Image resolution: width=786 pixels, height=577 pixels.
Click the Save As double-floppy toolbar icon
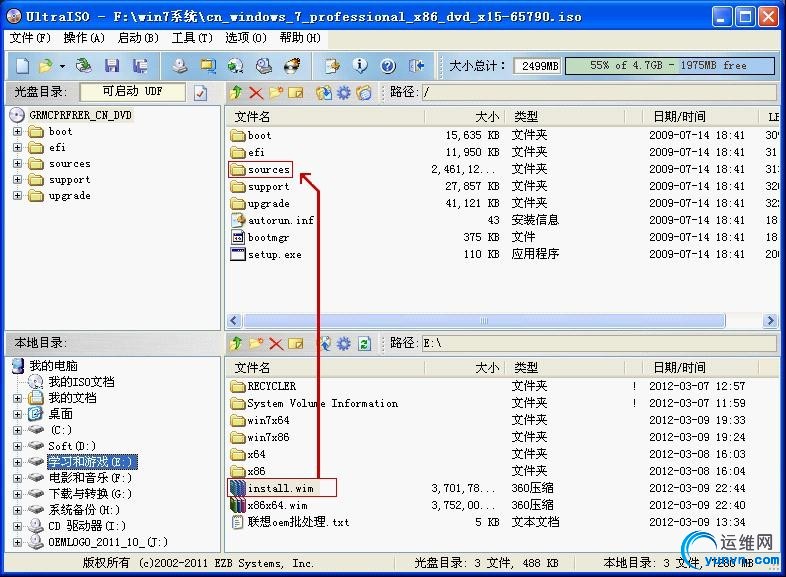click(x=140, y=66)
